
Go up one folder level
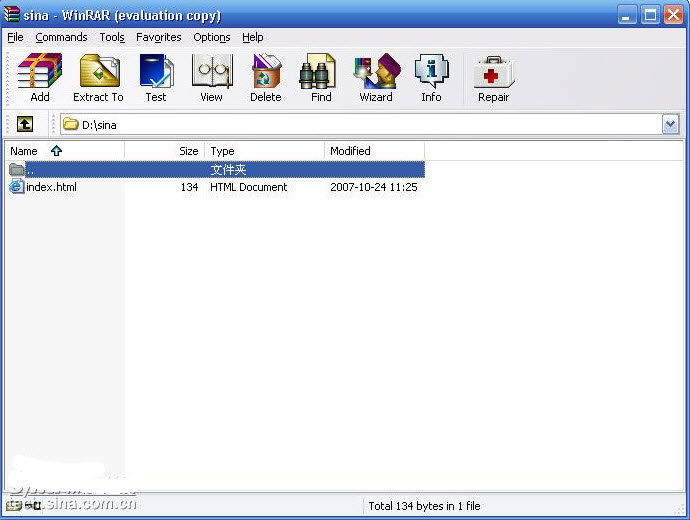[x=25, y=124]
